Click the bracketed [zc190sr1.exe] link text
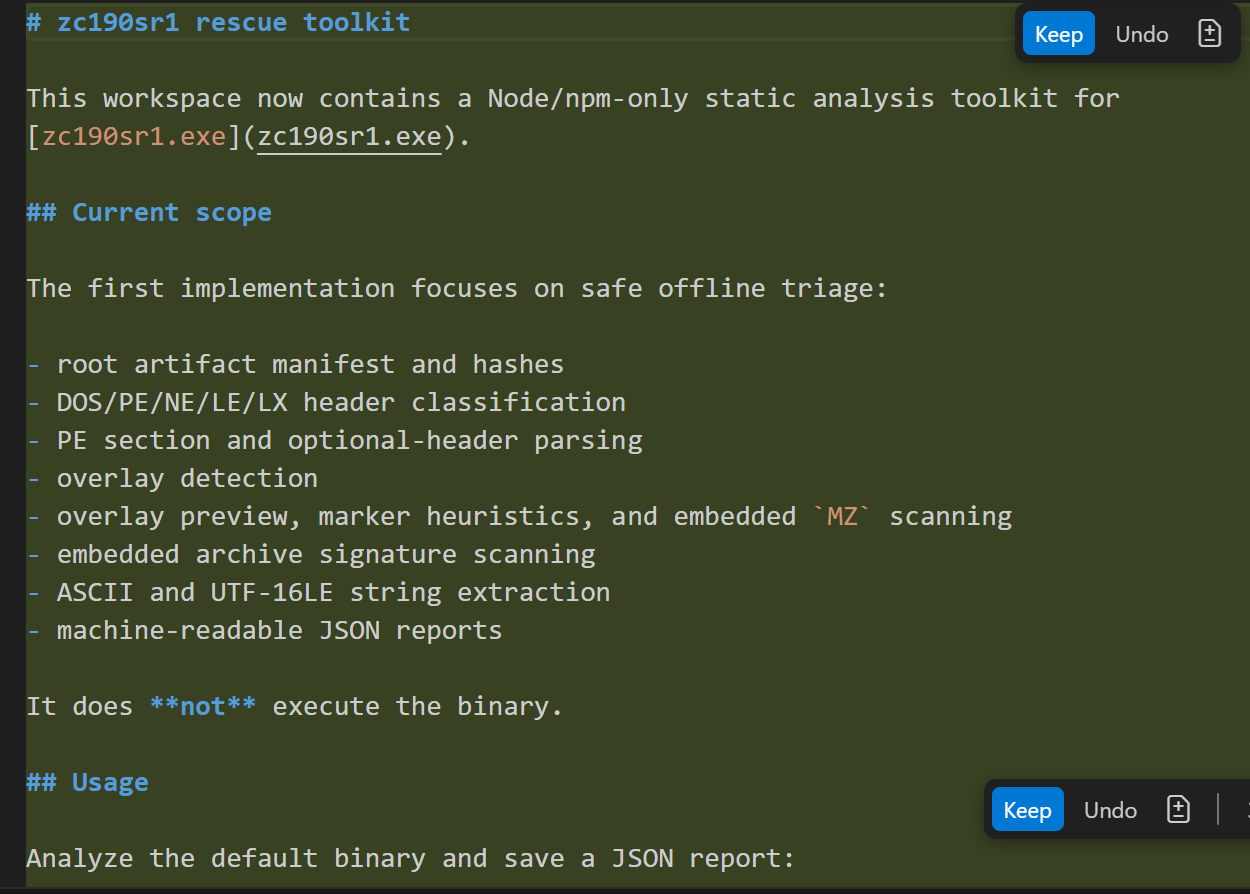The width and height of the screenshot is (1250, 894). click(134, 137)
